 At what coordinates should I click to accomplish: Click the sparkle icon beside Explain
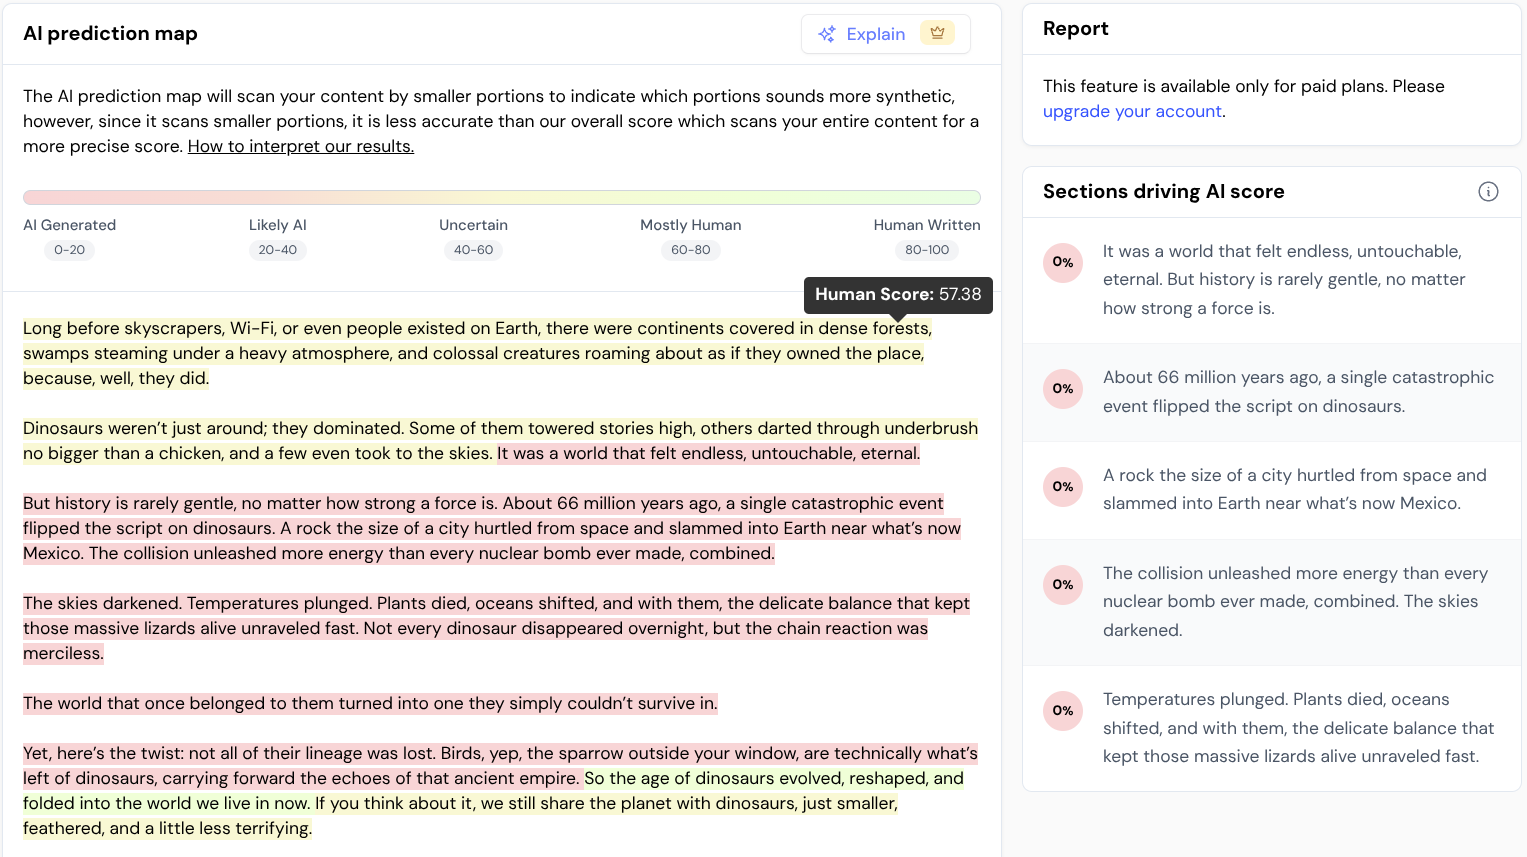point(827,34)
